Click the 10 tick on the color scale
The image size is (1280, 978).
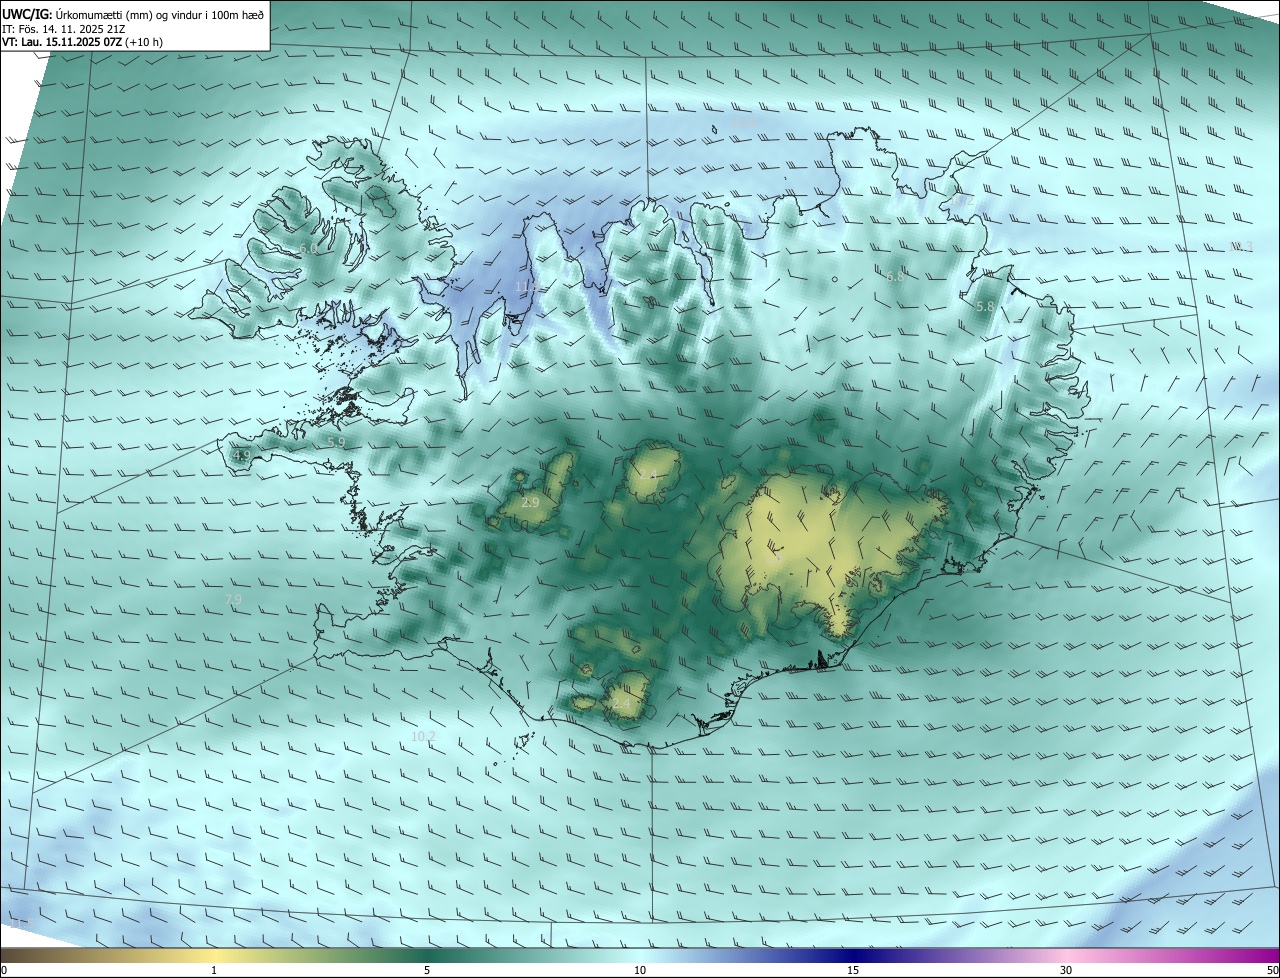[x=640, y=970]
